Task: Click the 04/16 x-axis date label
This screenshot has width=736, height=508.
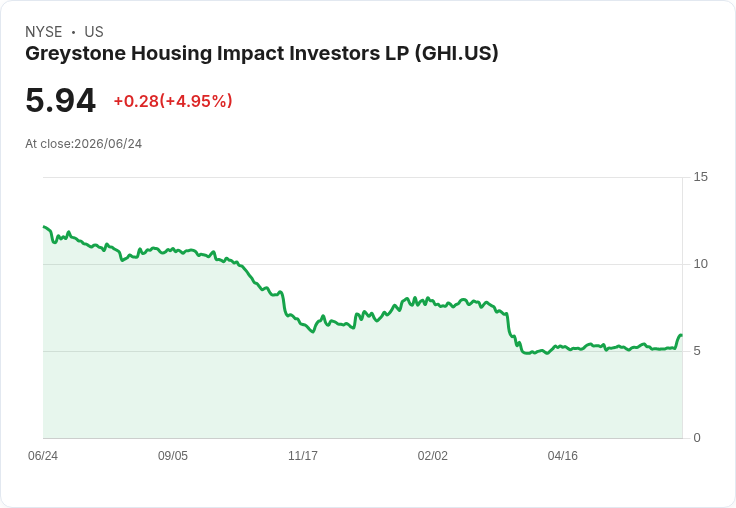Action: click(562, 456)
